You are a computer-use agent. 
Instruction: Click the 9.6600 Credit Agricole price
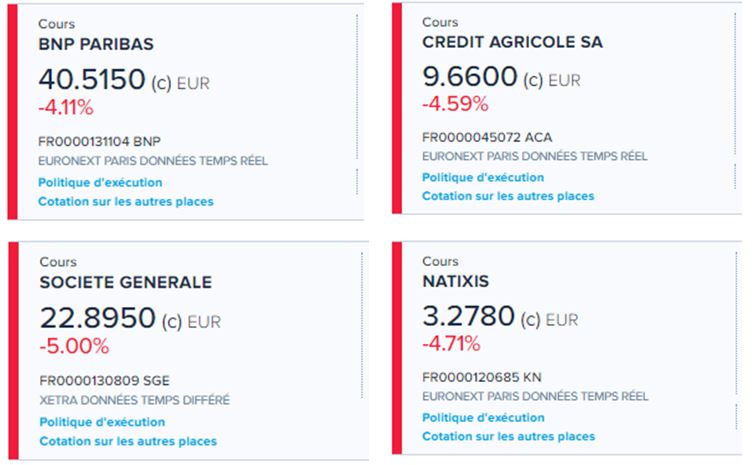coord(469,76)
